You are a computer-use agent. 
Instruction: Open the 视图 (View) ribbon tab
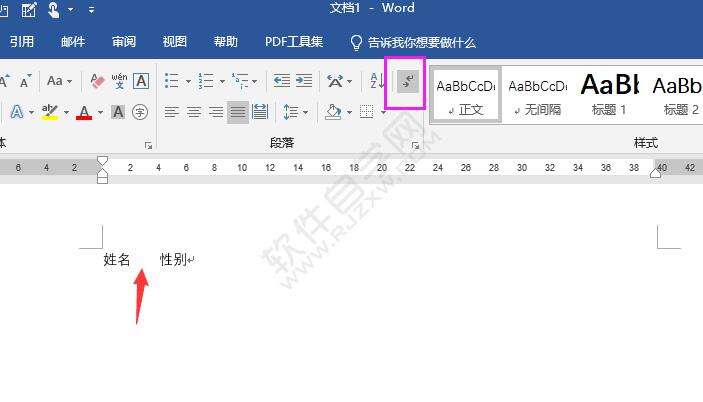[x=174, y=42]
